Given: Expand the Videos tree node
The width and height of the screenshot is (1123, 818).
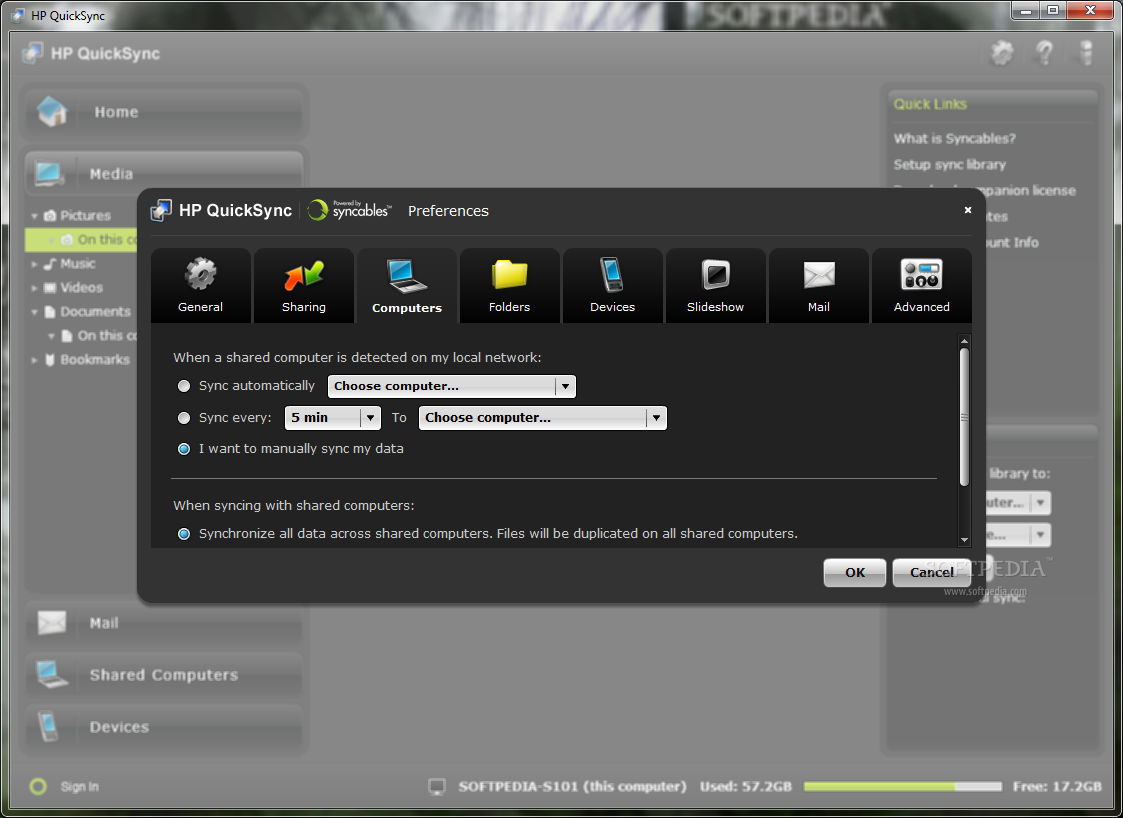Looking at the screenshot, I should point(34,288).
